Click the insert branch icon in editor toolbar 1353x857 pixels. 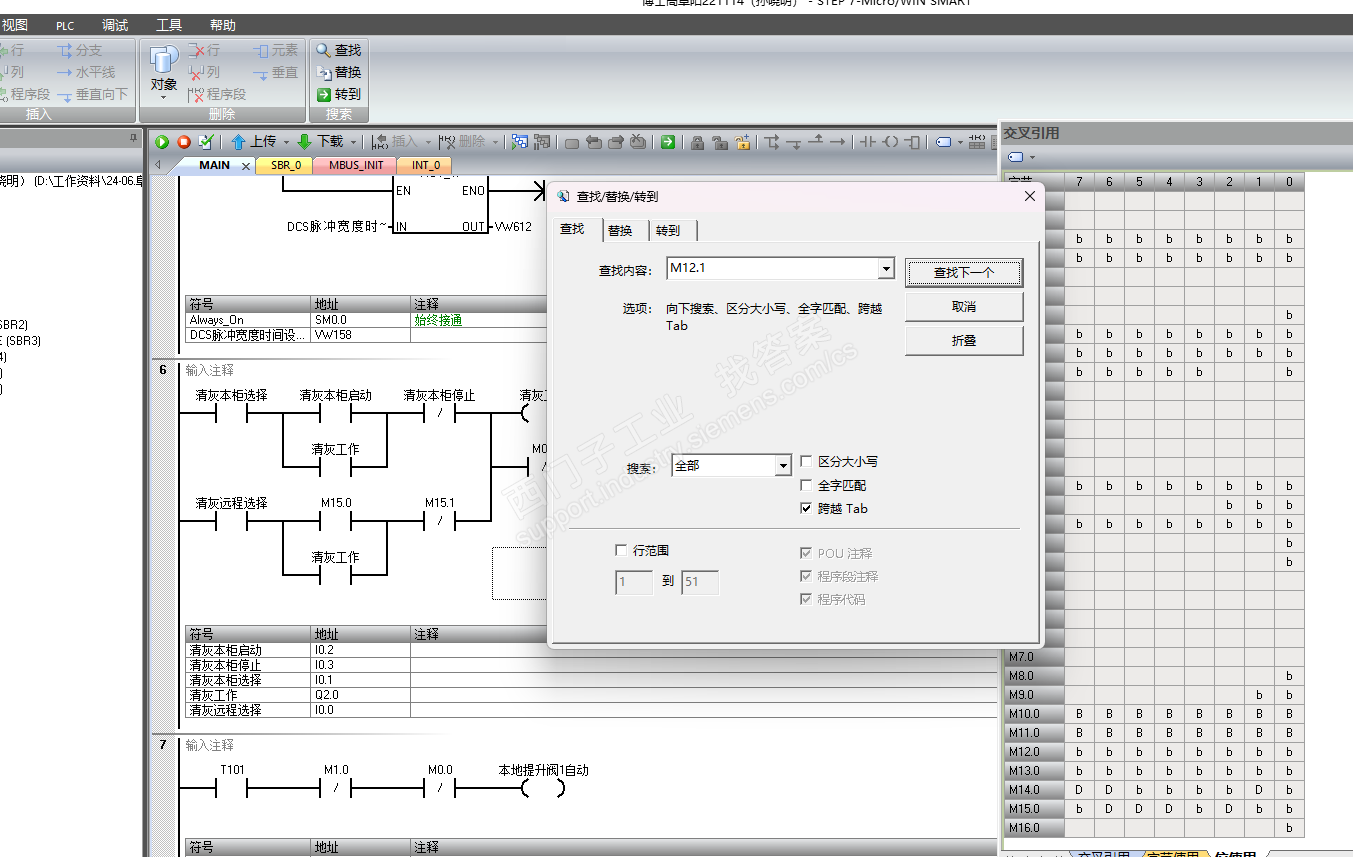pos(772,142)
